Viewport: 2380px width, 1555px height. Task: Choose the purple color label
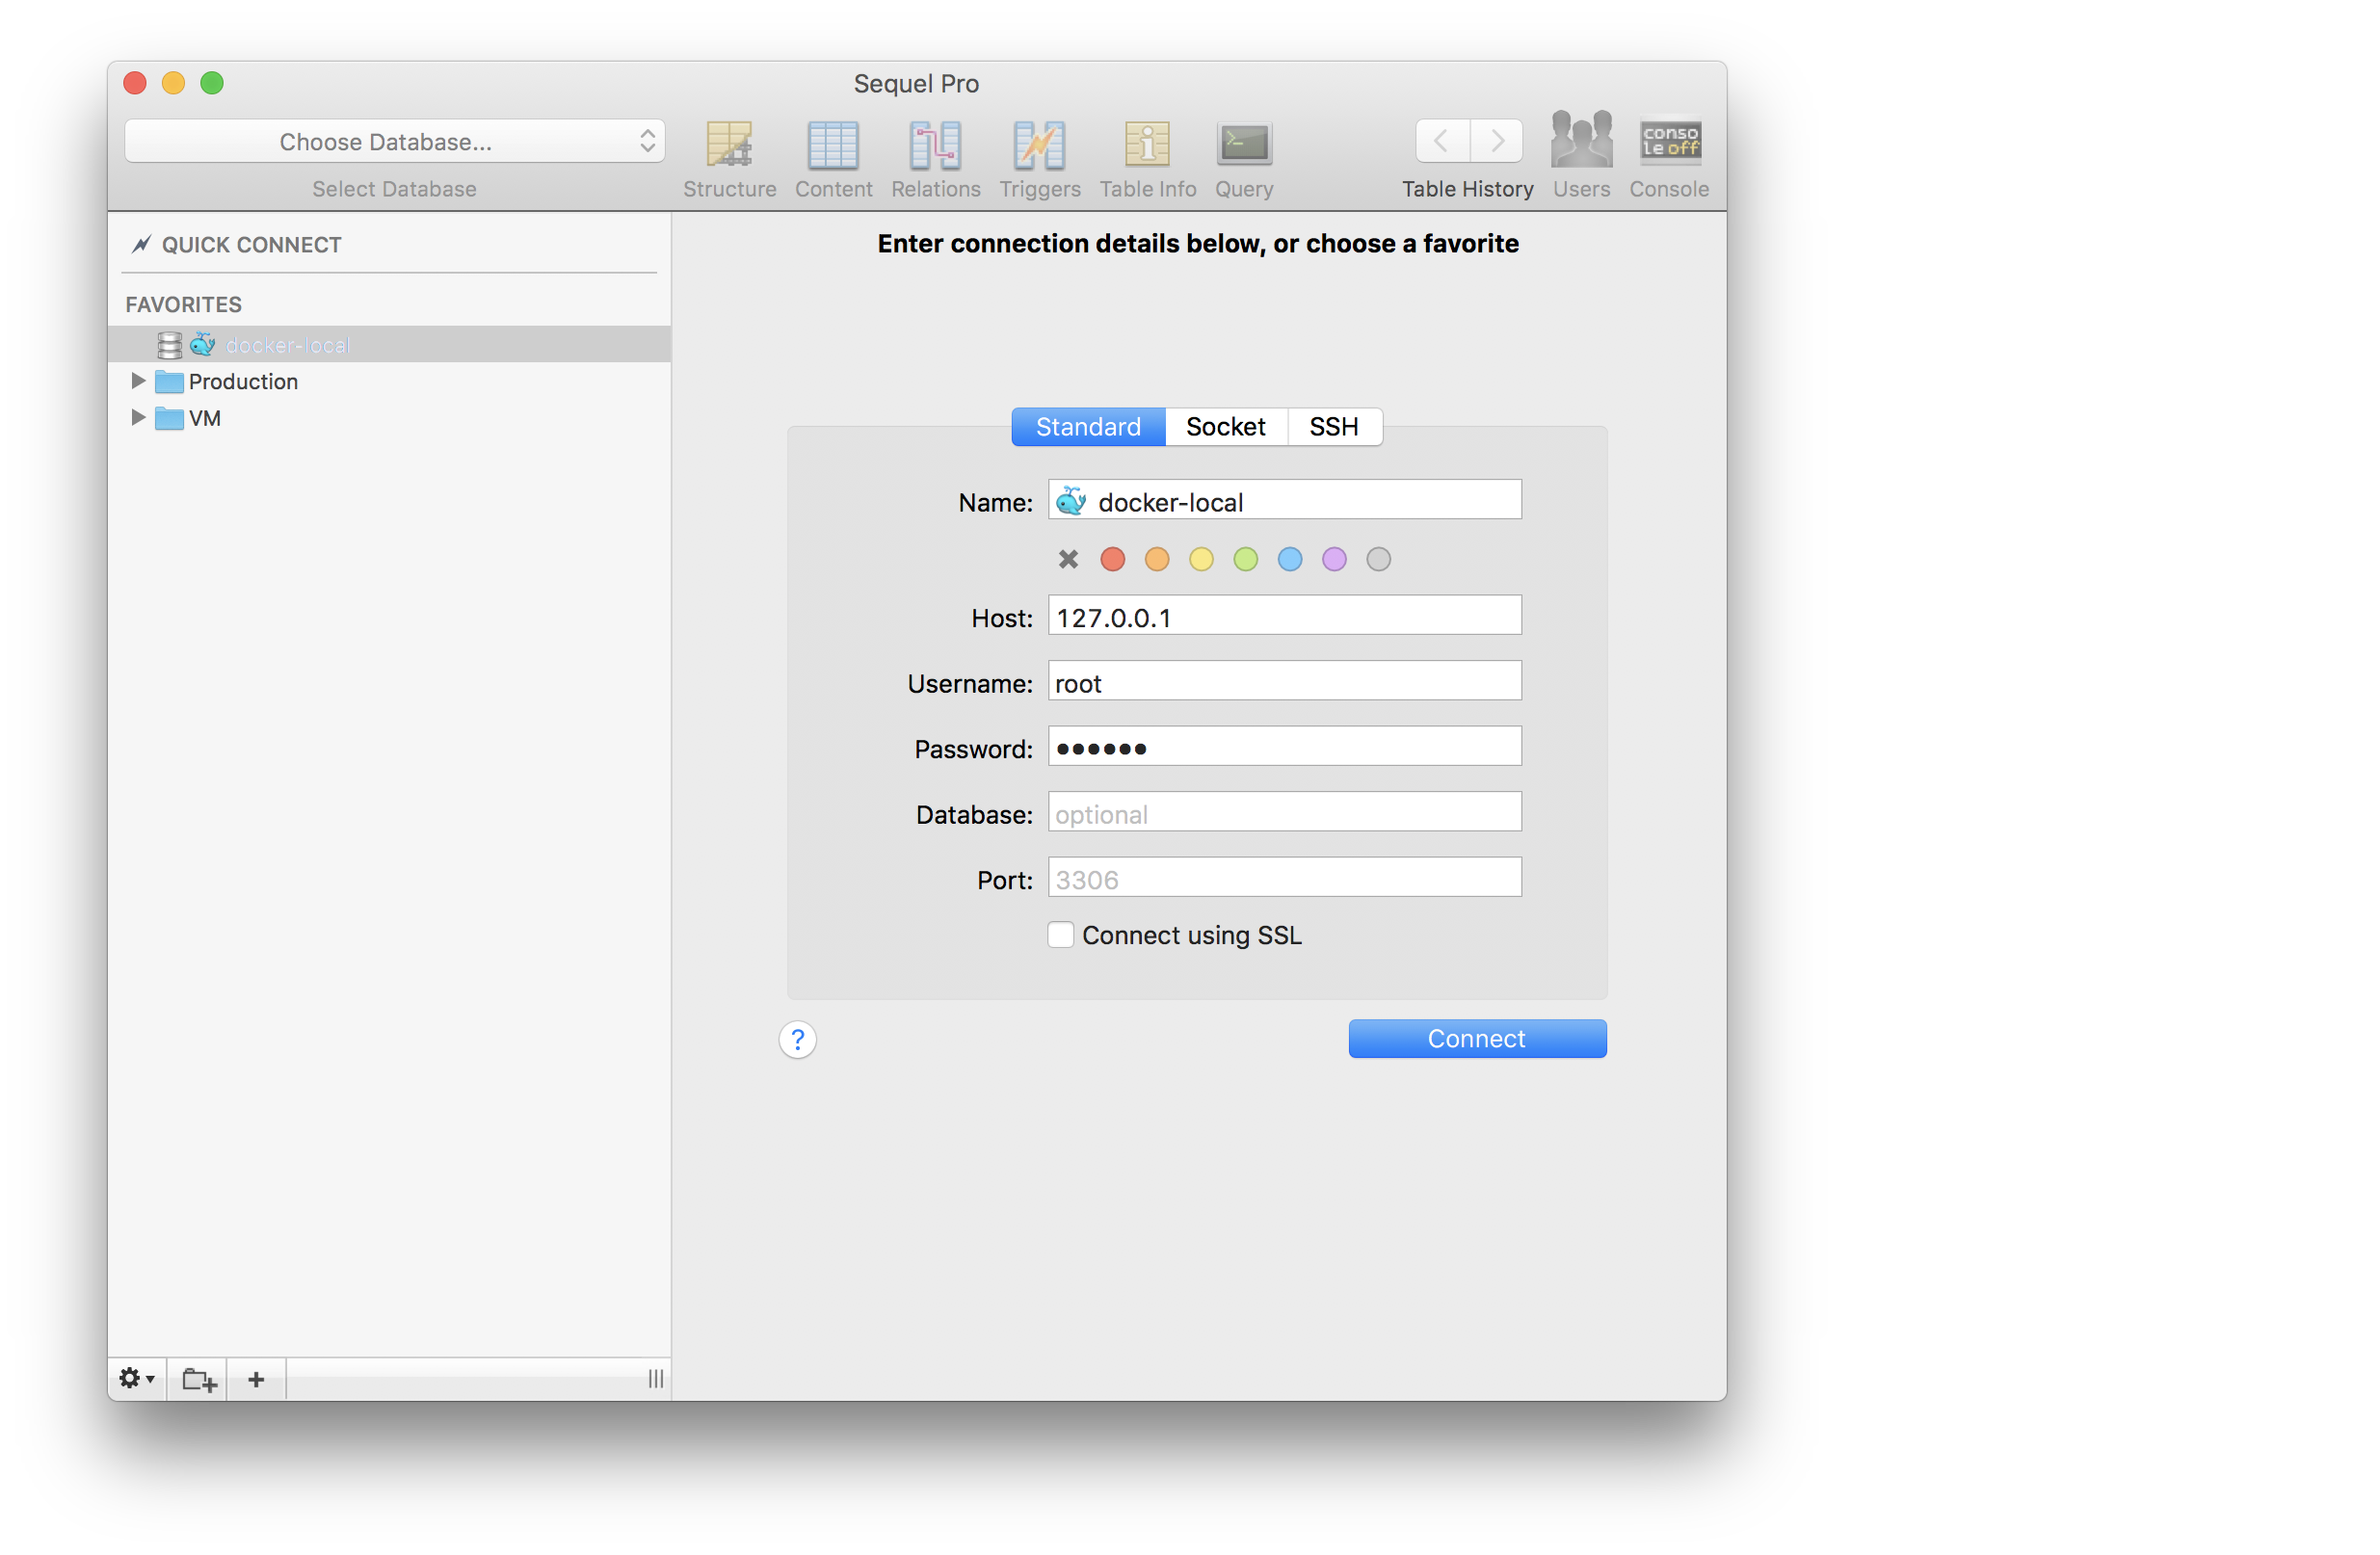[1334, 559]
